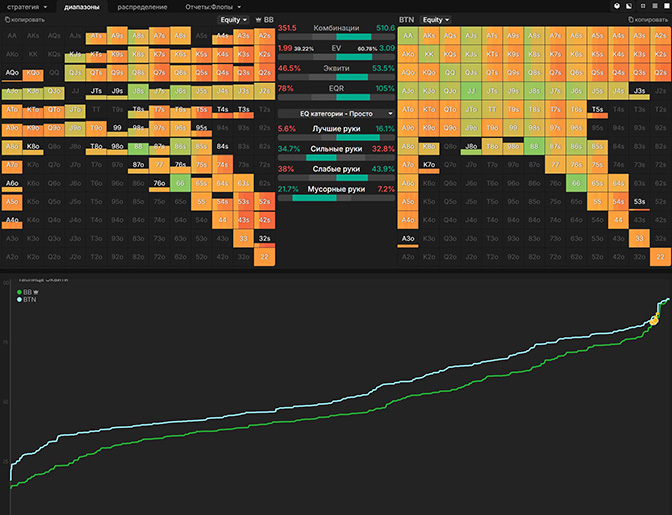The height and width of the screenshot is (515, 672).
Task: Expand the 'EQ категории - Просто' dropdown
Action: click(335, 114)
